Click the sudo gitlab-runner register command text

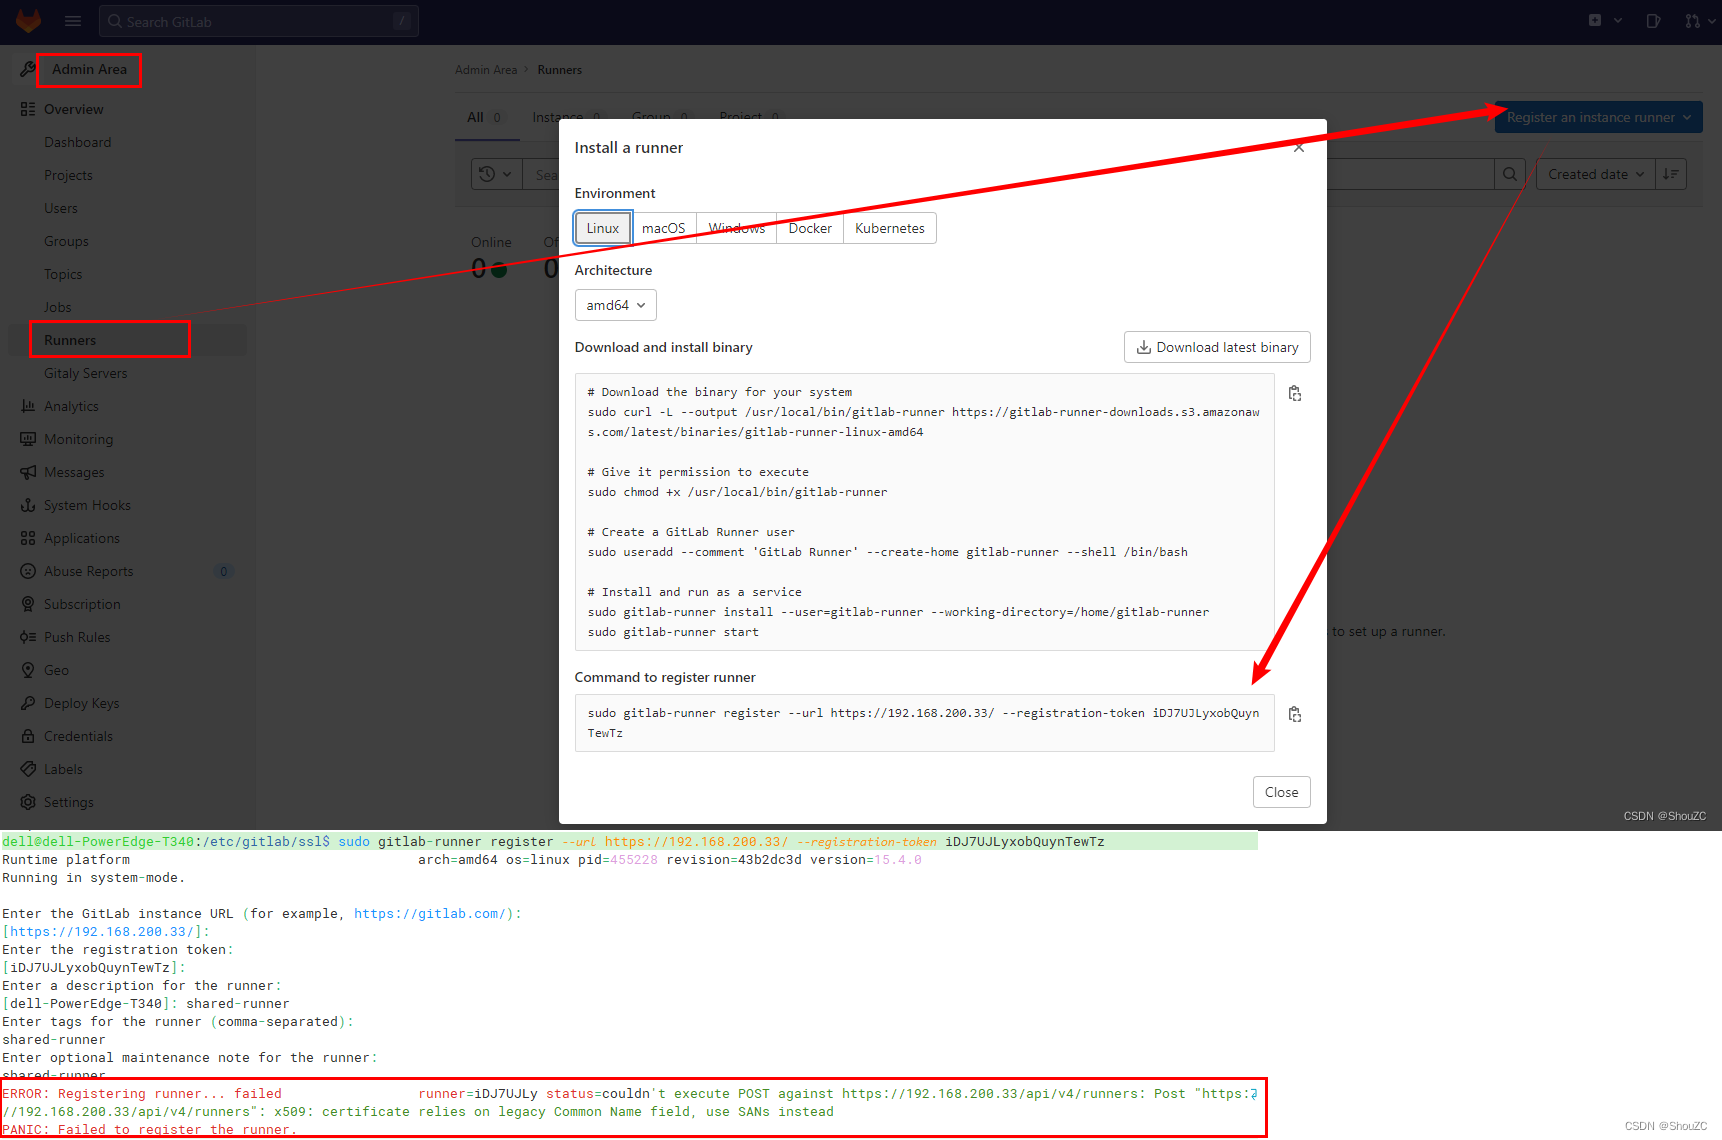coord(924,723)
